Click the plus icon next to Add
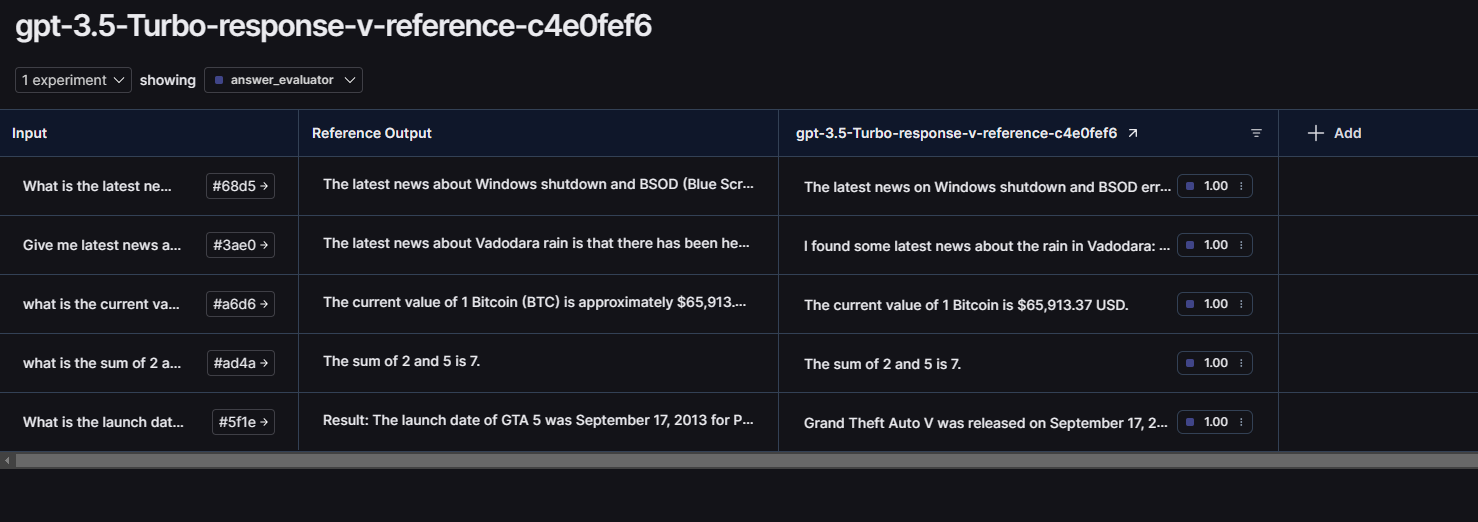The height and width of the screenshot is (522, 1478). click(1316, 133)
